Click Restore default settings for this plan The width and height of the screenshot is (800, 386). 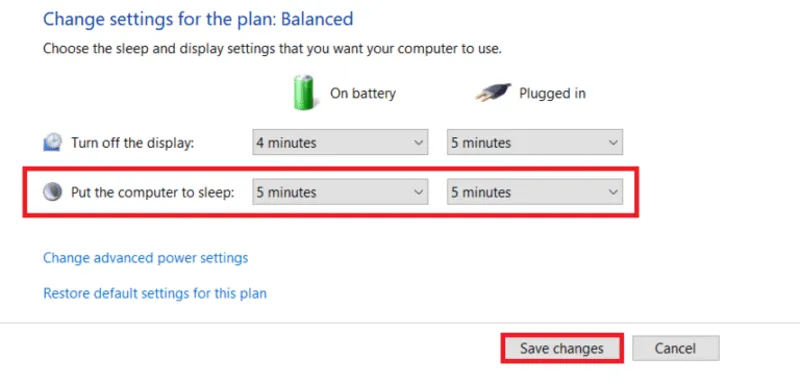[x=155, y=294]
